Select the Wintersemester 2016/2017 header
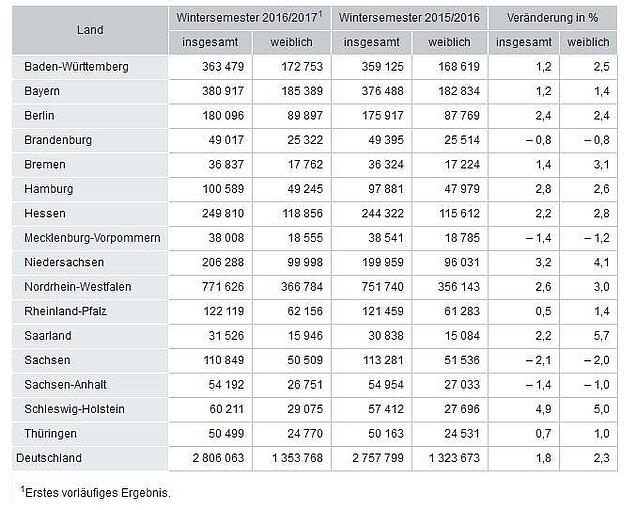Screen dimensions: 636x510 [249, 17]
